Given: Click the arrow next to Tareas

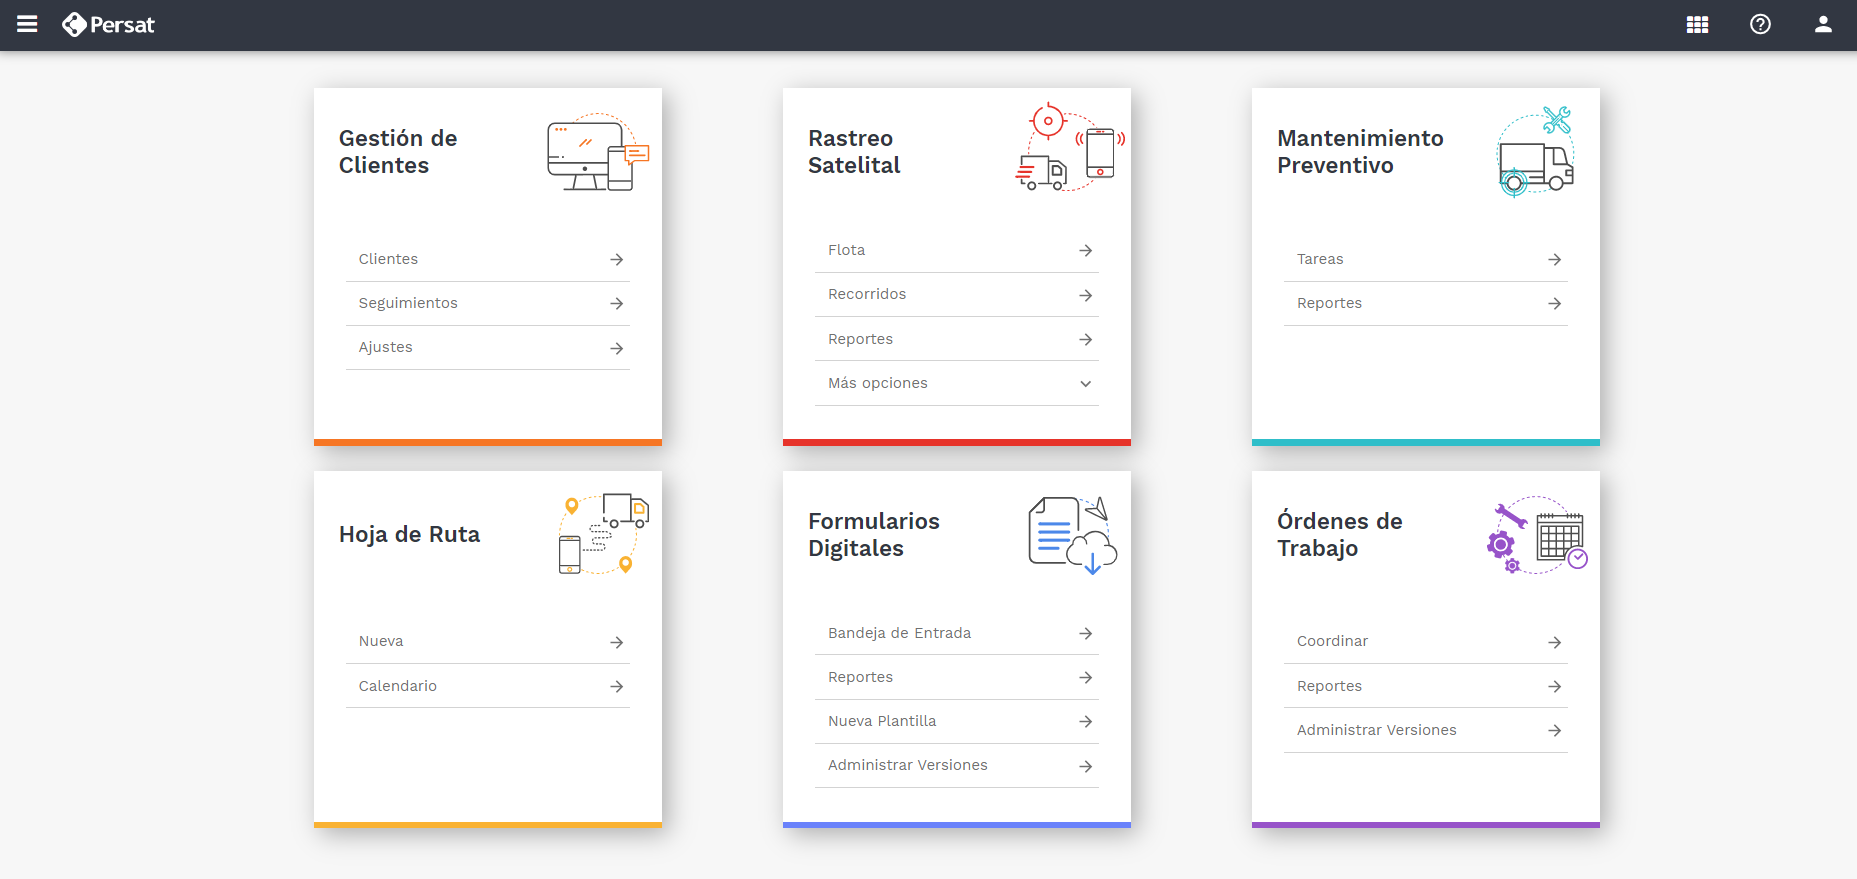Looking at the screenshot, I should point(1555,259).
